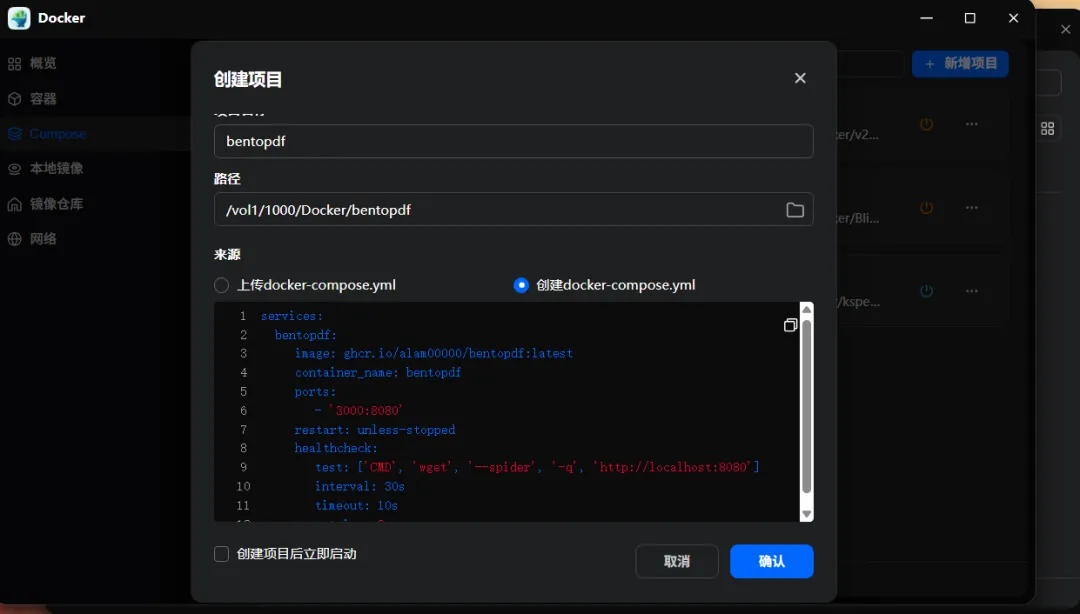1080x614 pixels.
Task: Click the 确认 confirm button
Action: pos(771,562)
